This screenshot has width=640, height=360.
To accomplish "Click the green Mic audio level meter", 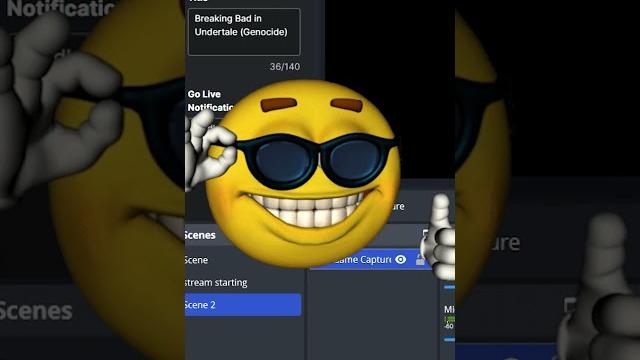I will [450, 318].
